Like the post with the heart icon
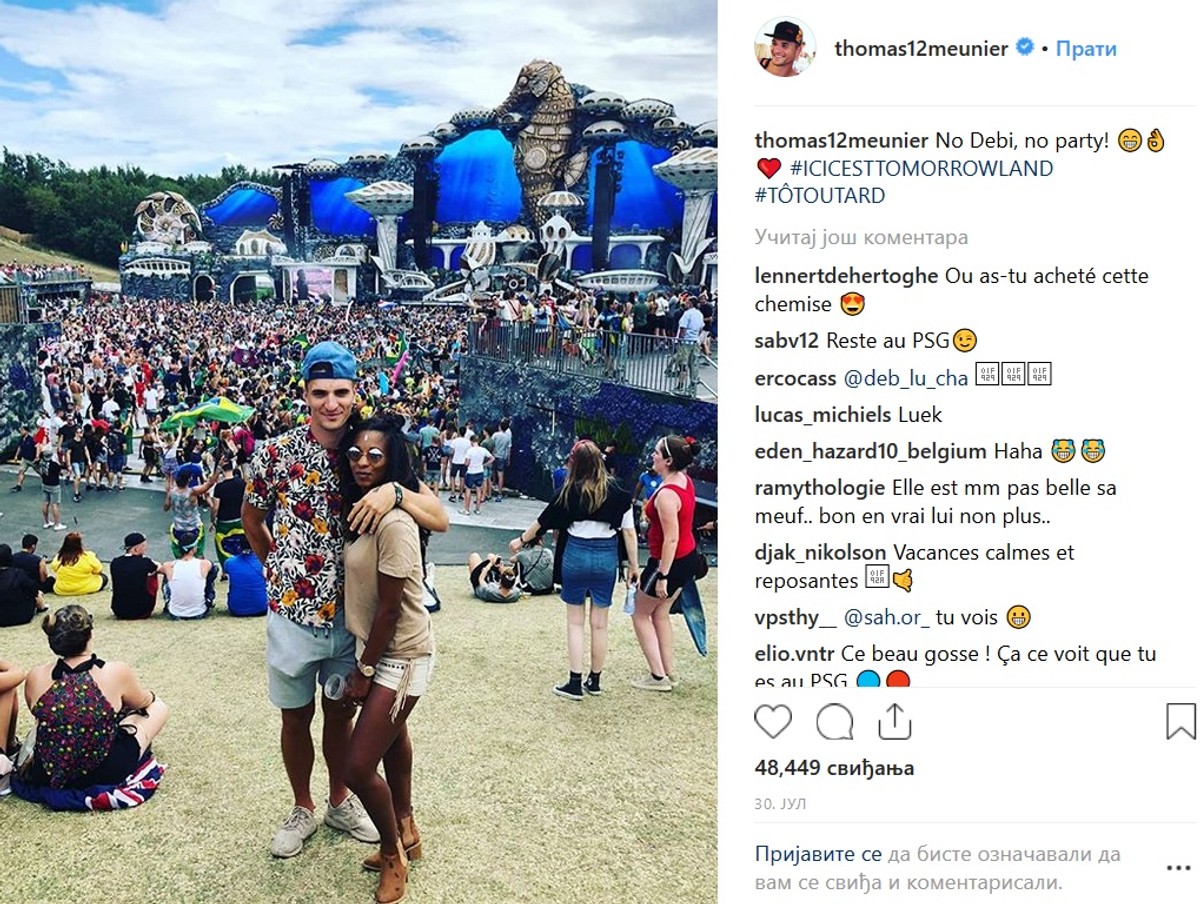The height and width of the screenshot is (904, 1200). pyautogui.click(x=773, y=721)
